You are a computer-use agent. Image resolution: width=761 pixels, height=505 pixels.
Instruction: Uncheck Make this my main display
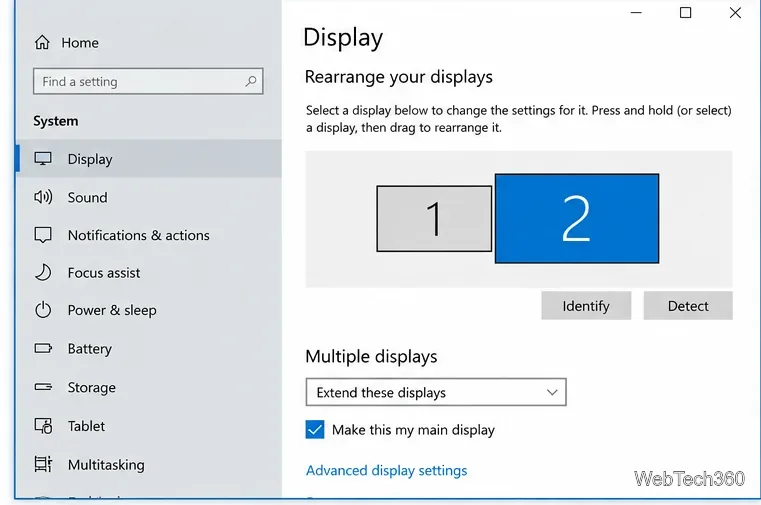(x=315, y=429)
